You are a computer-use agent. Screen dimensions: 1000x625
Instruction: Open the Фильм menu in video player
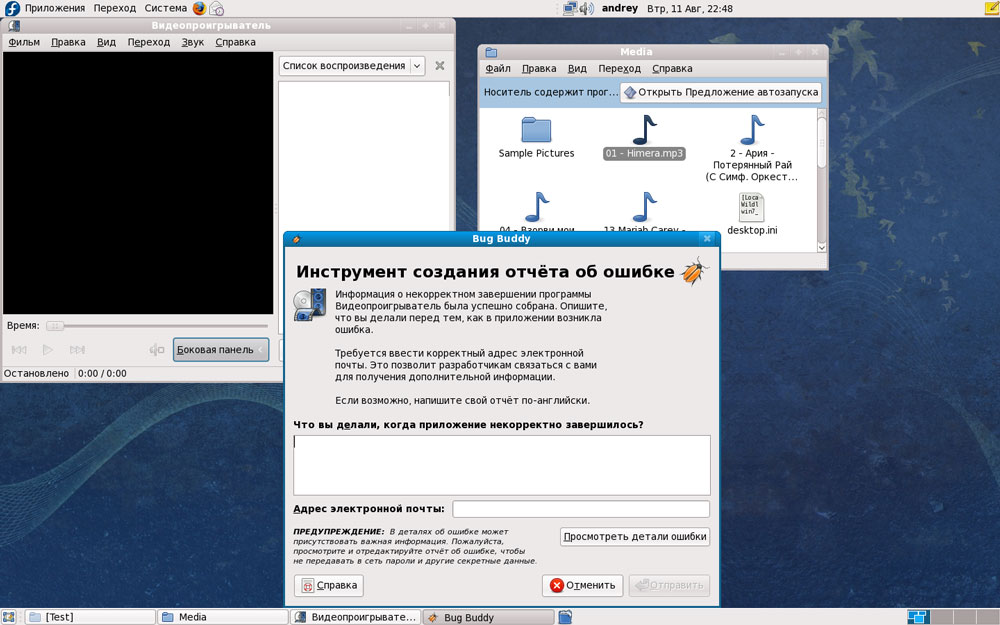click(x=24, y=42)
